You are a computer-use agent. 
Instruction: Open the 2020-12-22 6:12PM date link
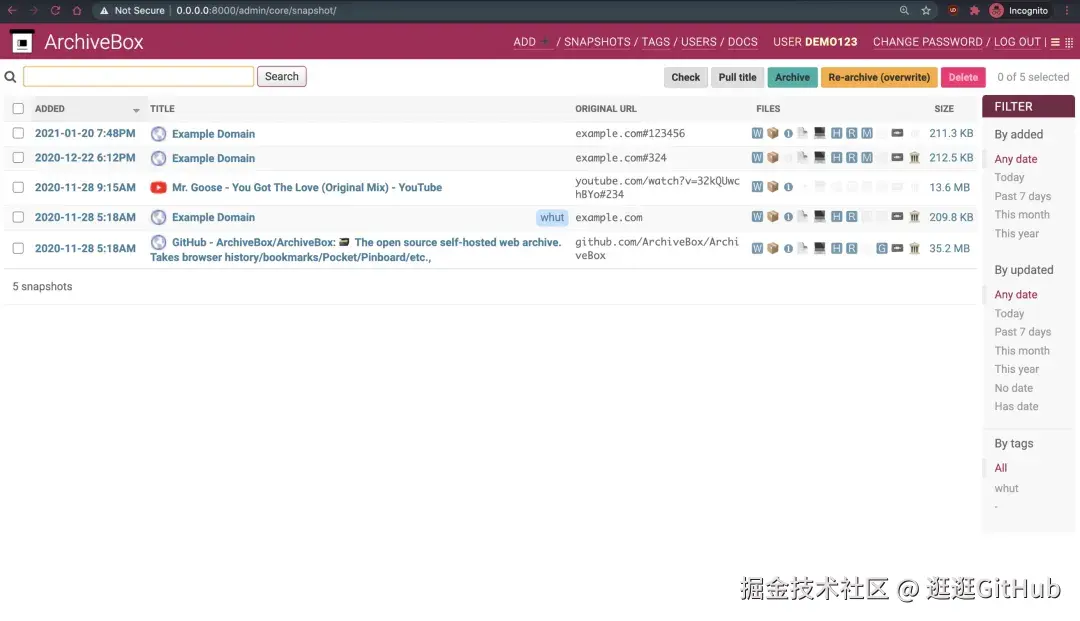coord(85,158)
